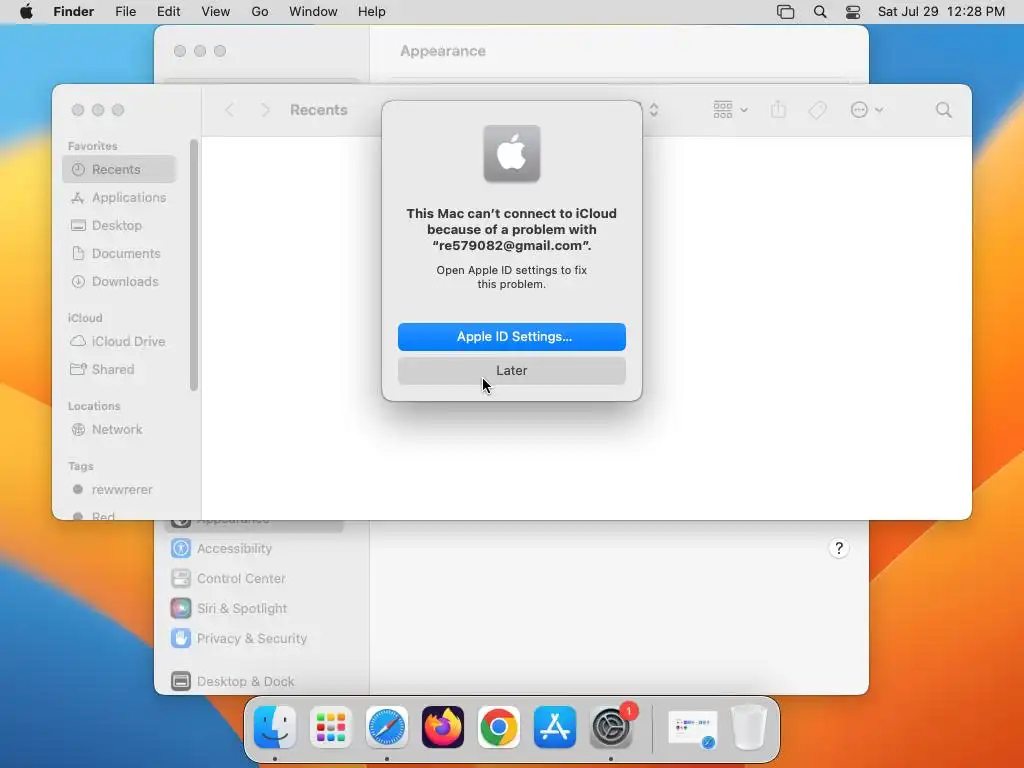Screen dimensions: 1024x768
Task: Open the Help menu
Action: [372, 12]
